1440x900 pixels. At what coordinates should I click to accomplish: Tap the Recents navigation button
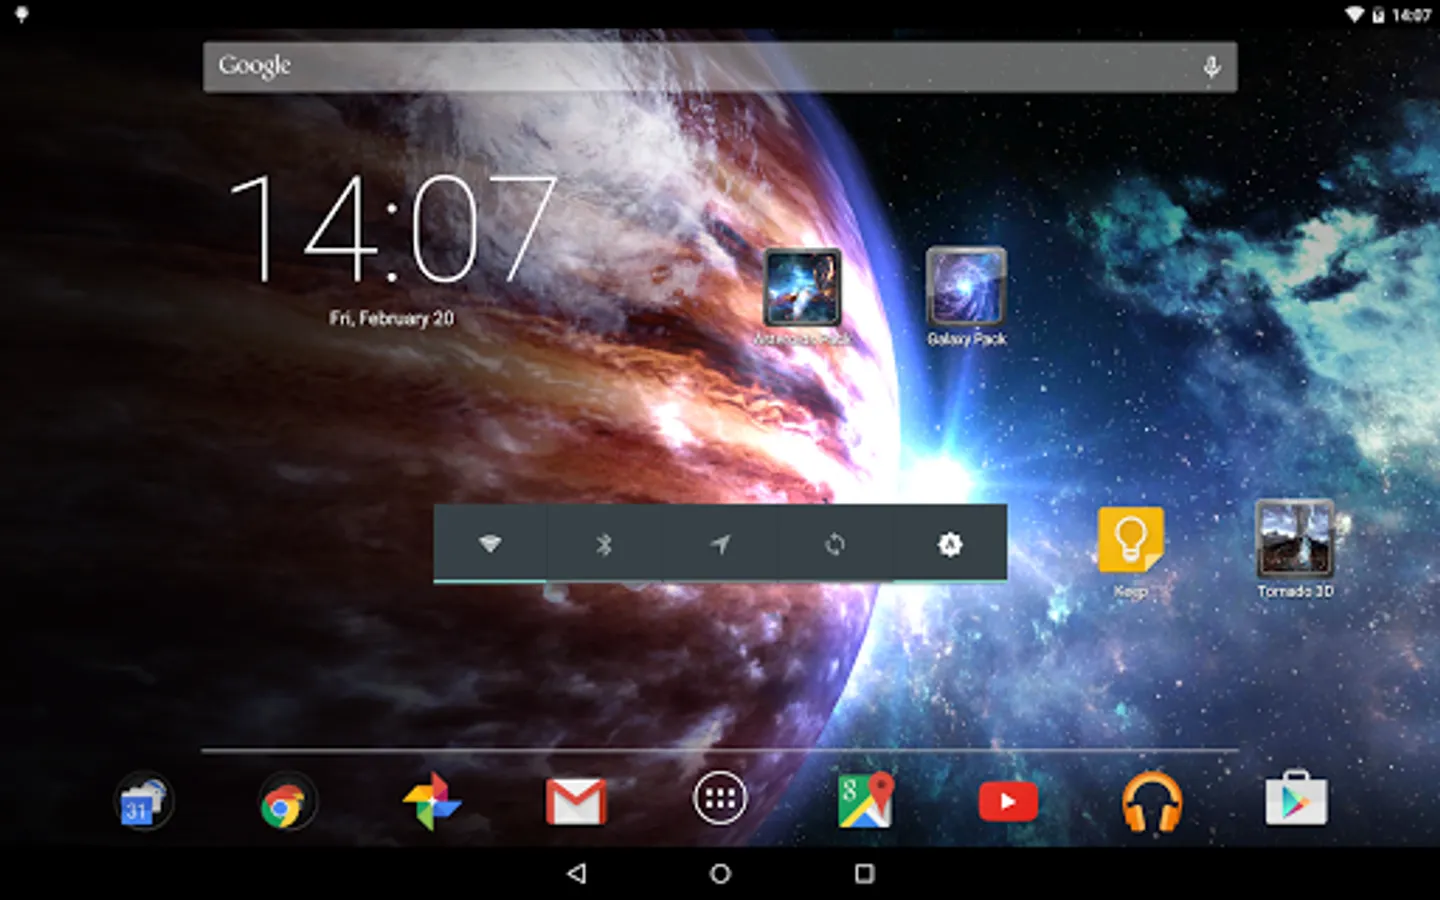coord(865,874)
